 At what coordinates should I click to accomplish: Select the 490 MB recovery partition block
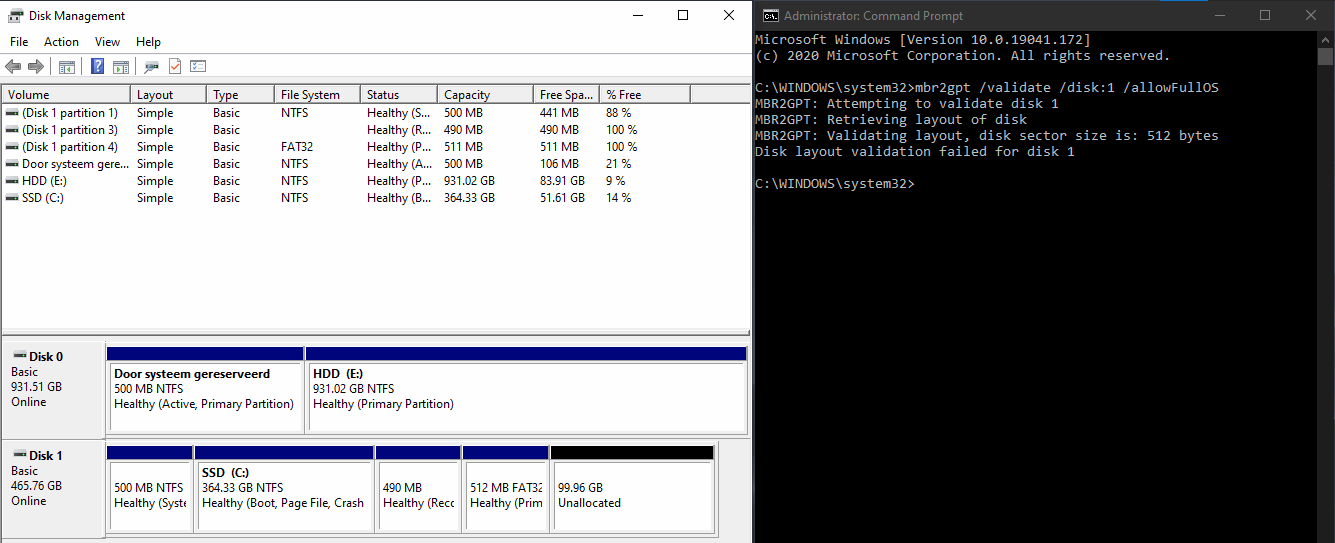(418, 489)
